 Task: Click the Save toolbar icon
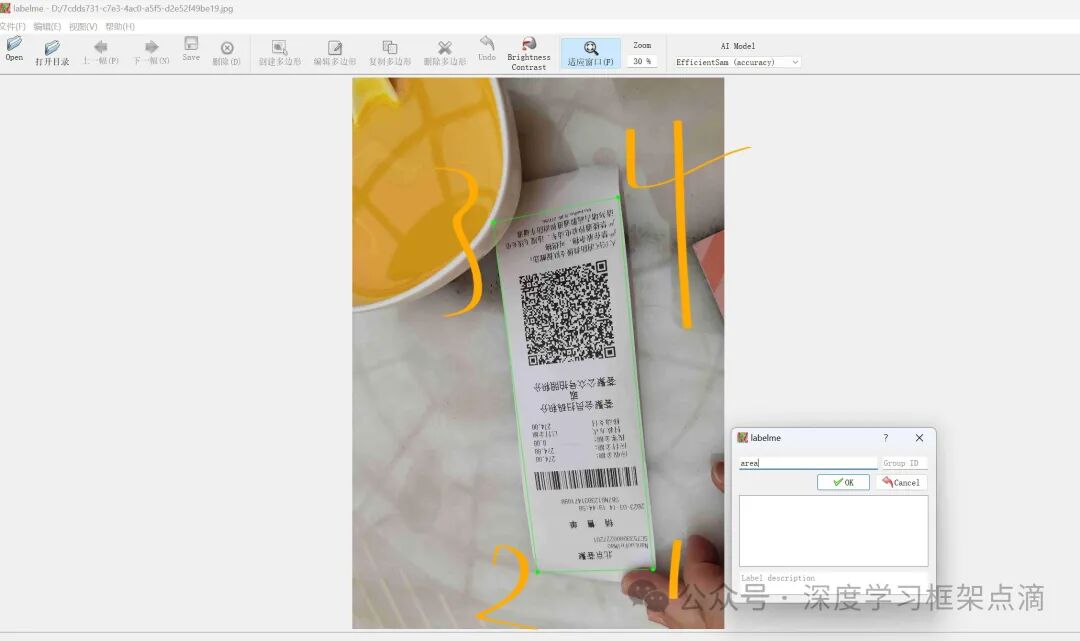tap(191, 49)
